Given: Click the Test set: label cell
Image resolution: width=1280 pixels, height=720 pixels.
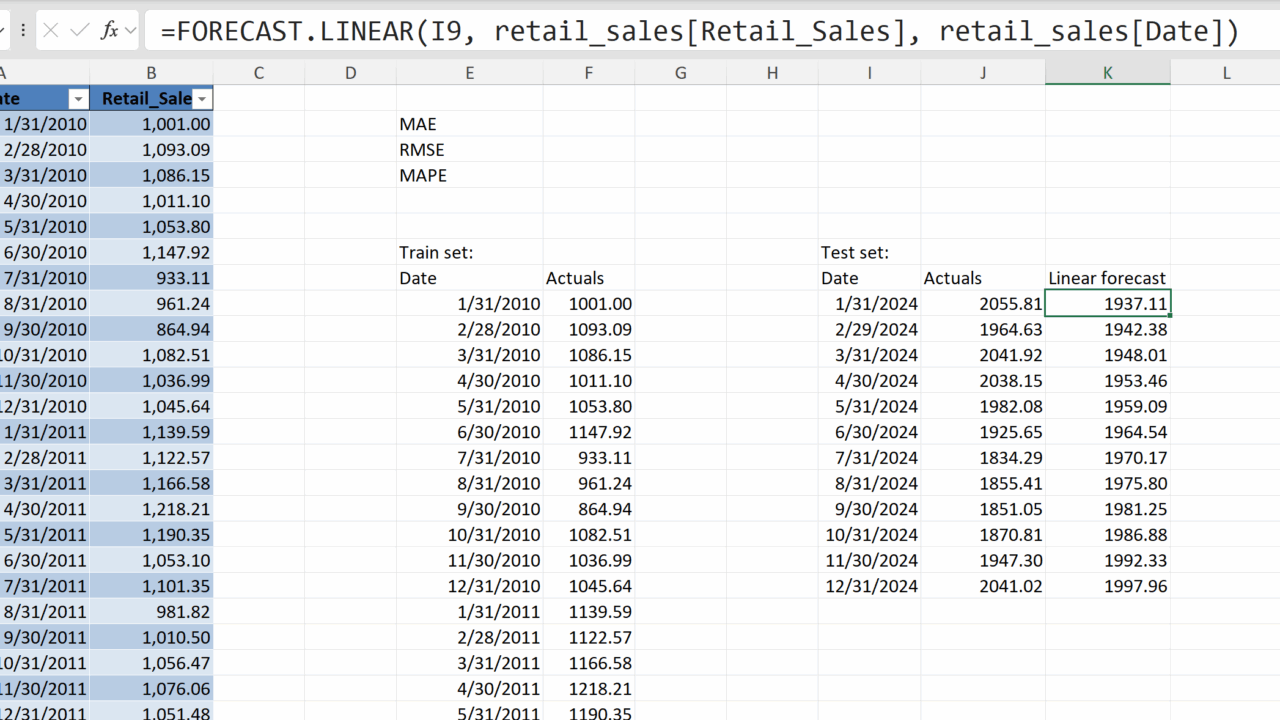Looking at the screenshot, I should 869,253.
